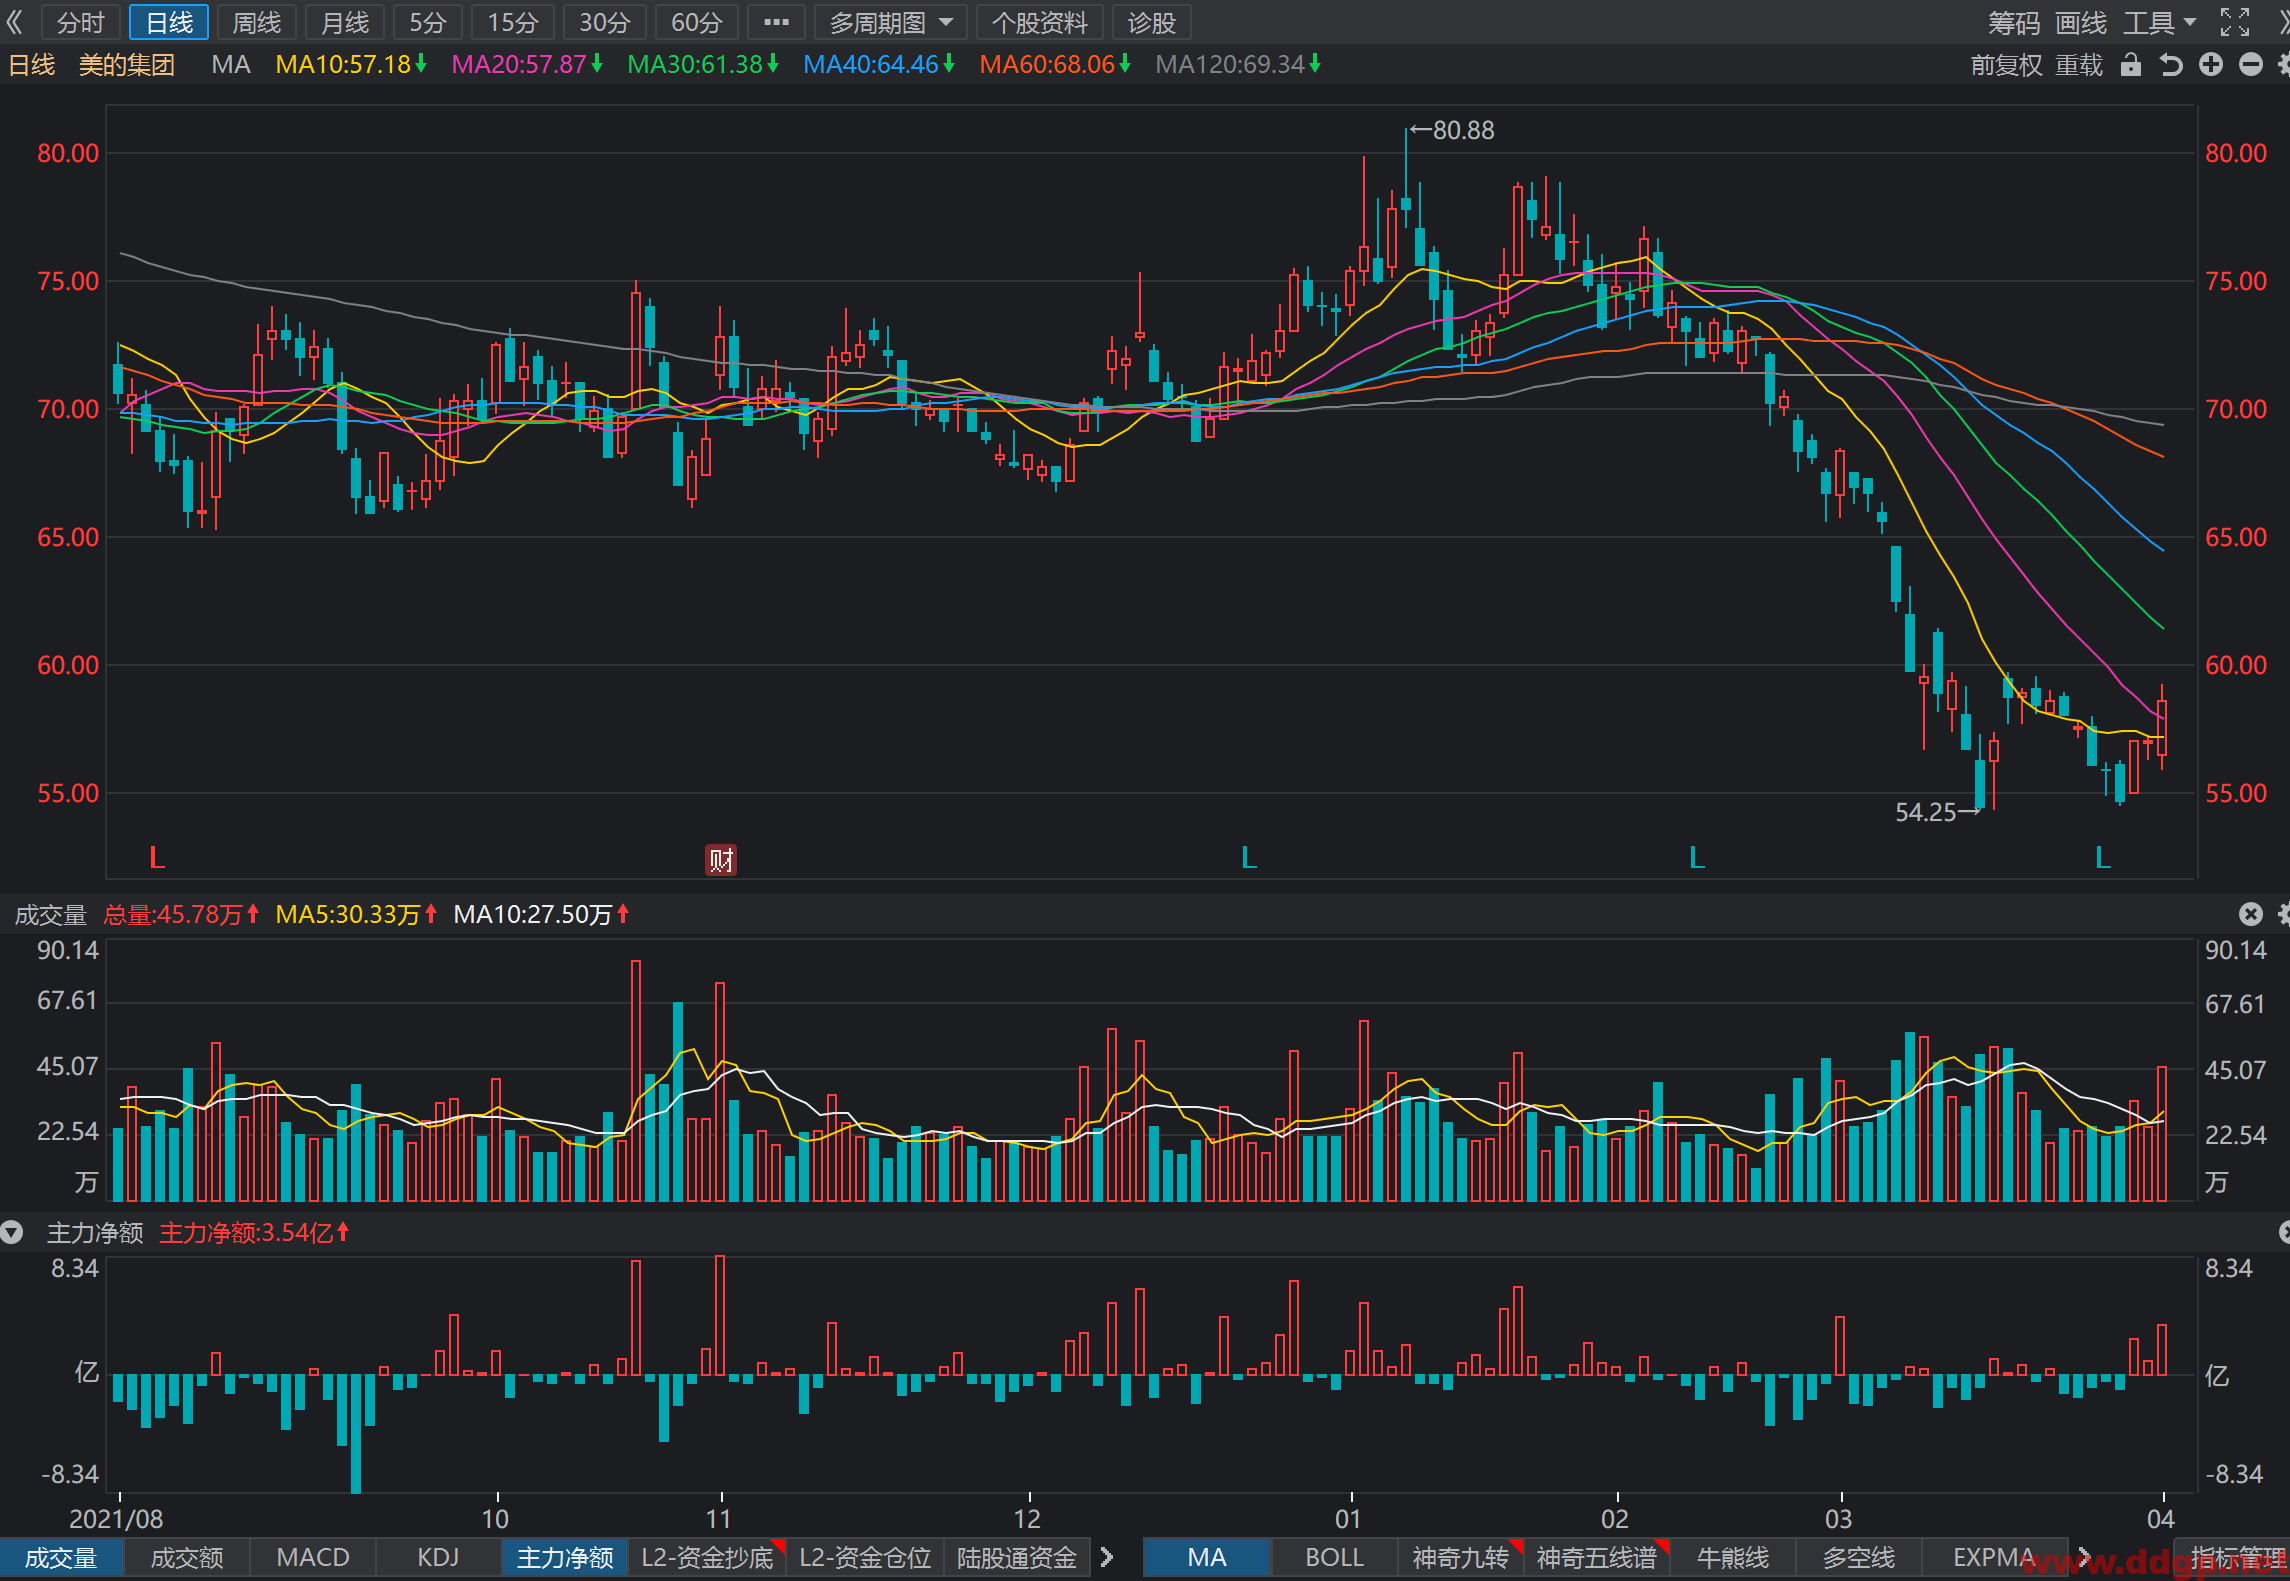
Task: Click the 重载 reload button
Action: (x=2079, y=65)
